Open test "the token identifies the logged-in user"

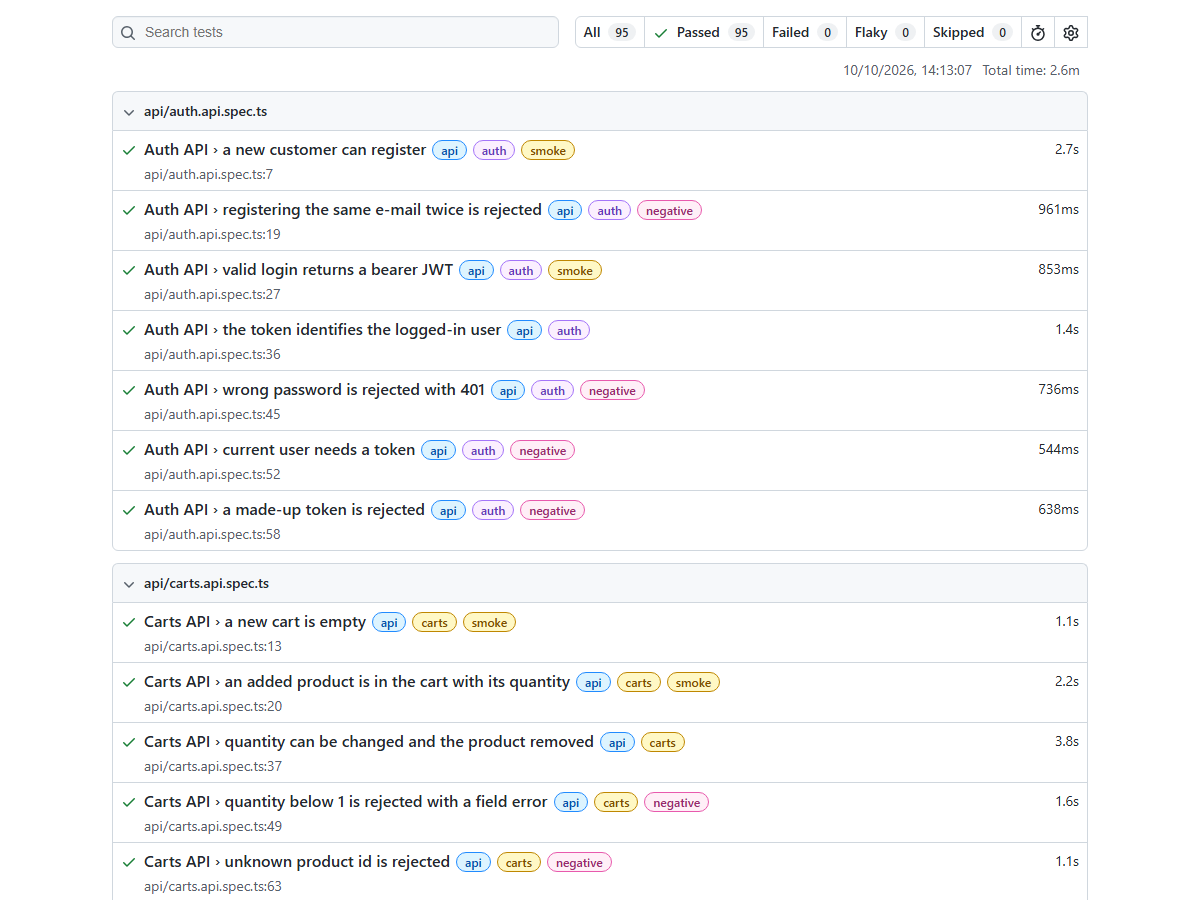coord(322,330)
